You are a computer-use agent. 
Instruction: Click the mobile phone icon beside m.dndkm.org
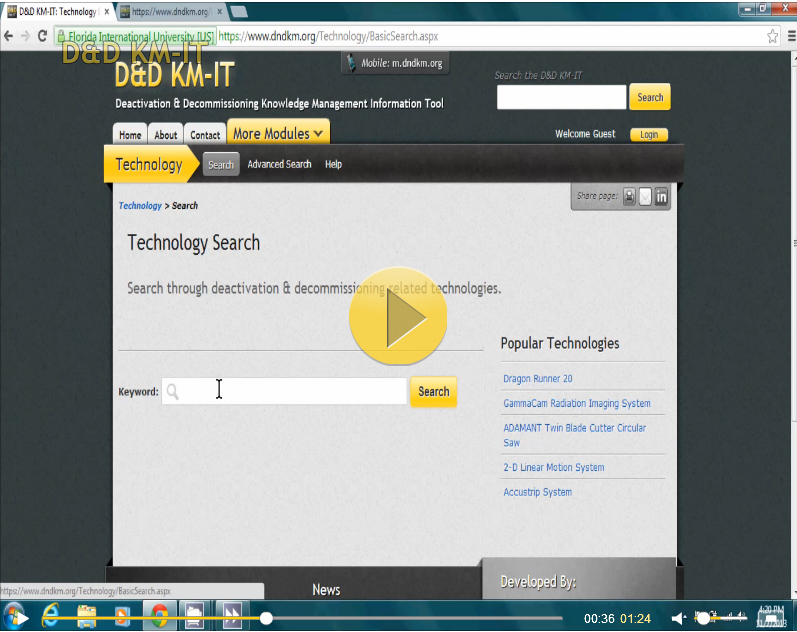[351, 63]
